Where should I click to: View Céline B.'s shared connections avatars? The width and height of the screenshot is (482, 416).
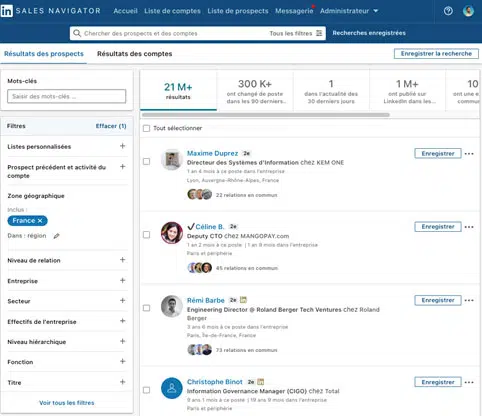click(200, 268)
